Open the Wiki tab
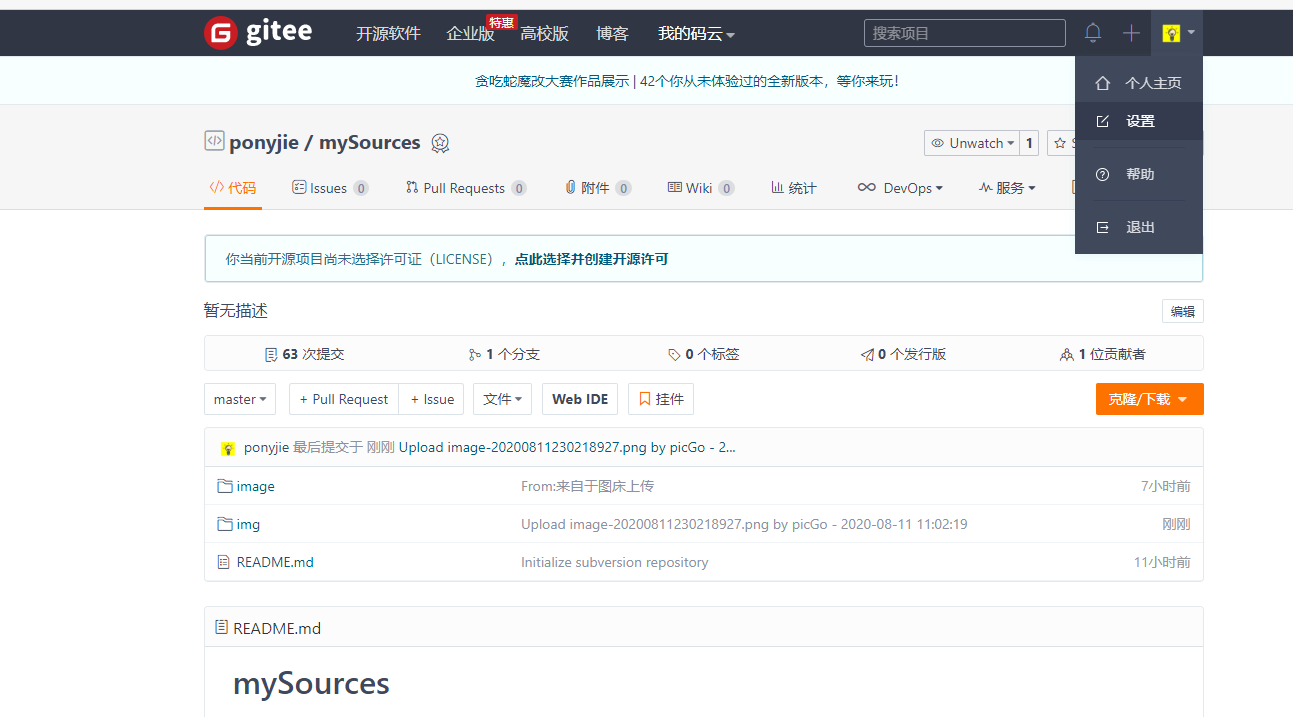 701,188
